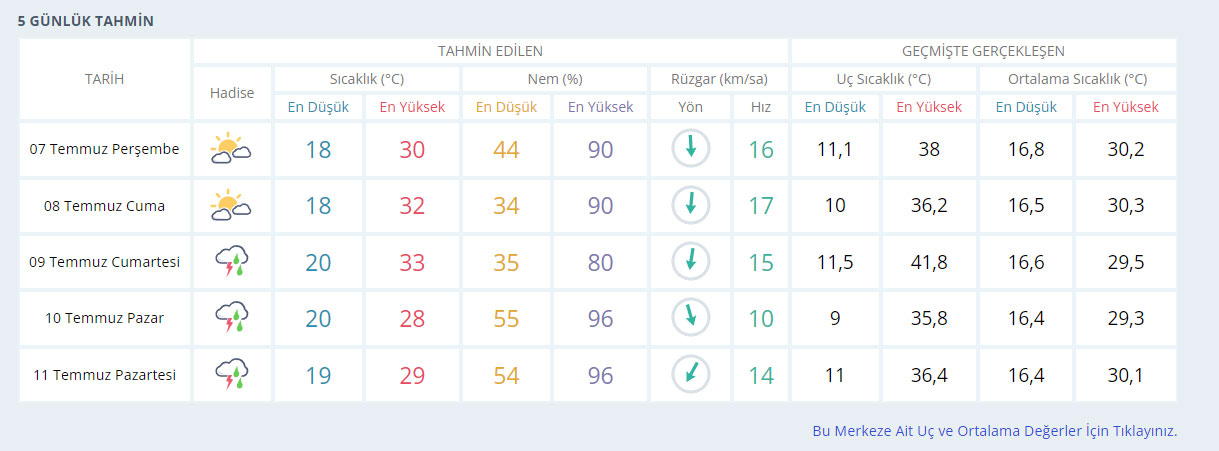
Task: Click the 'Rüzgar (km/sa)' column header
Action: coord(718,79)
